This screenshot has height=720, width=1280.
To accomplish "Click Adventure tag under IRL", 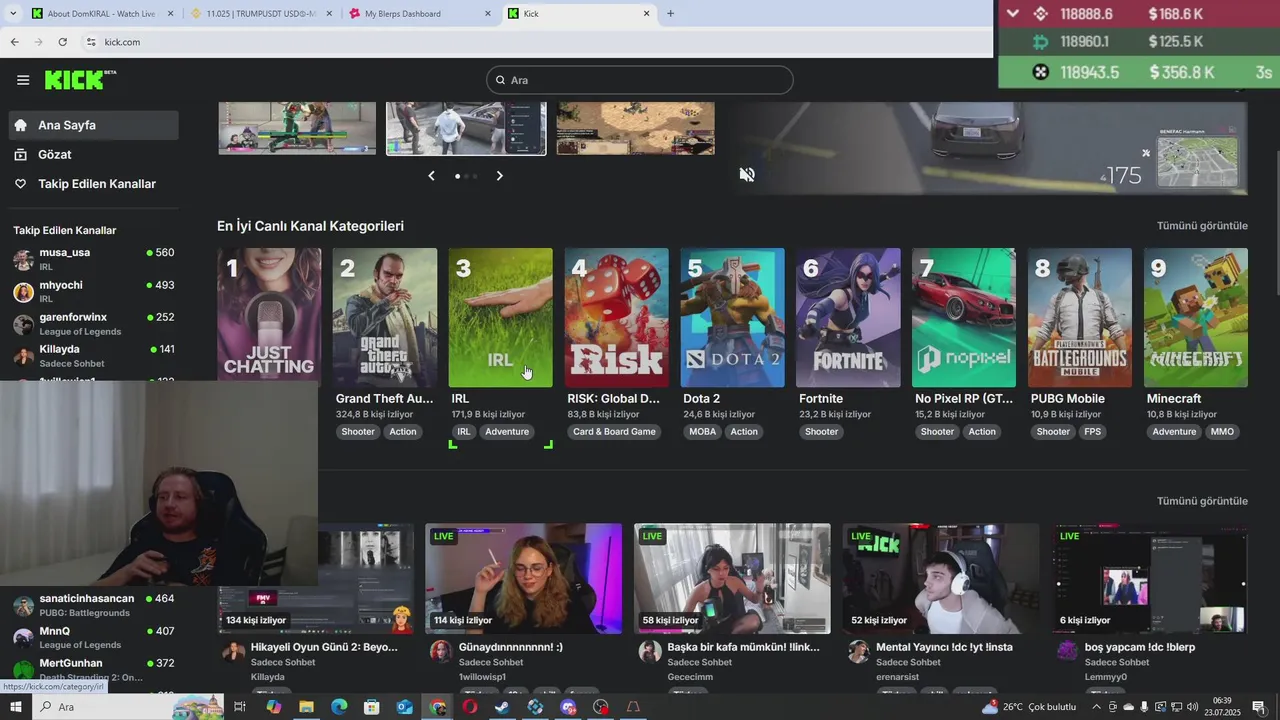I will (507, 432).
